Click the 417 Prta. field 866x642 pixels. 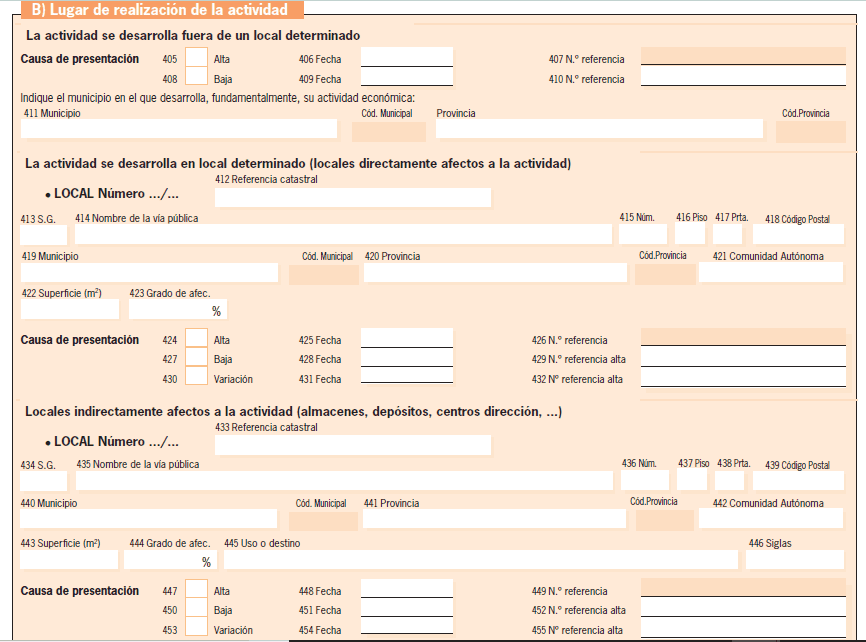click(x=727, y=234)
